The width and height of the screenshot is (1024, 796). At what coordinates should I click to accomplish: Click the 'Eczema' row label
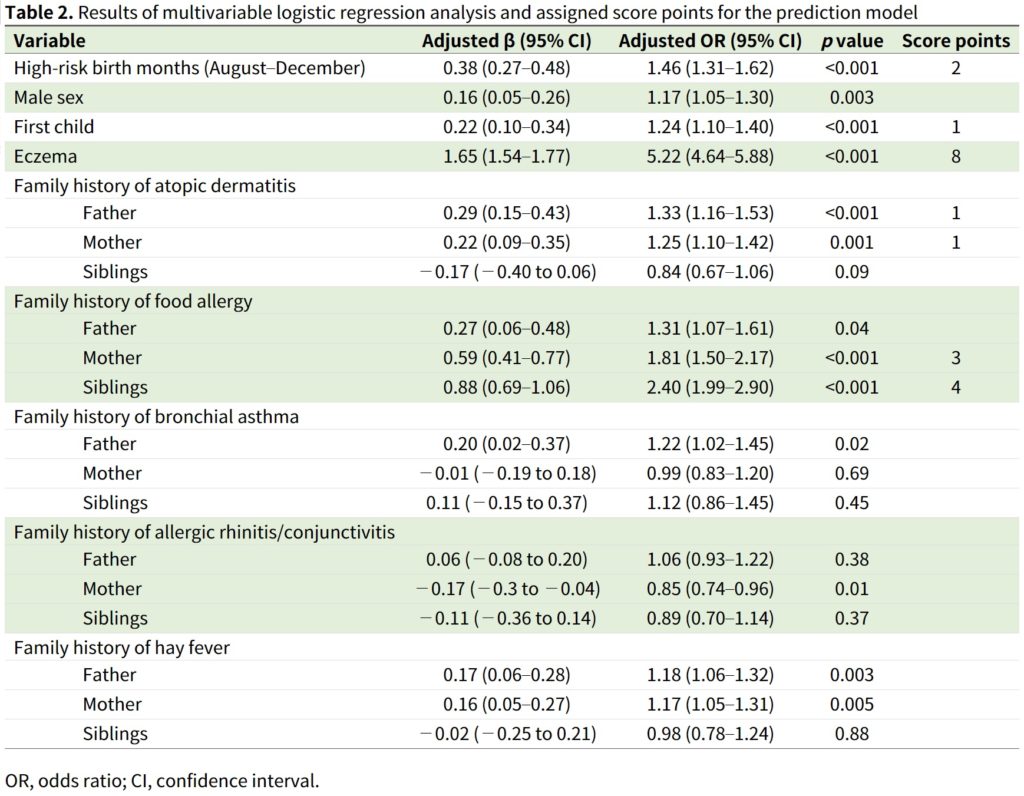[x=45, y=156]
